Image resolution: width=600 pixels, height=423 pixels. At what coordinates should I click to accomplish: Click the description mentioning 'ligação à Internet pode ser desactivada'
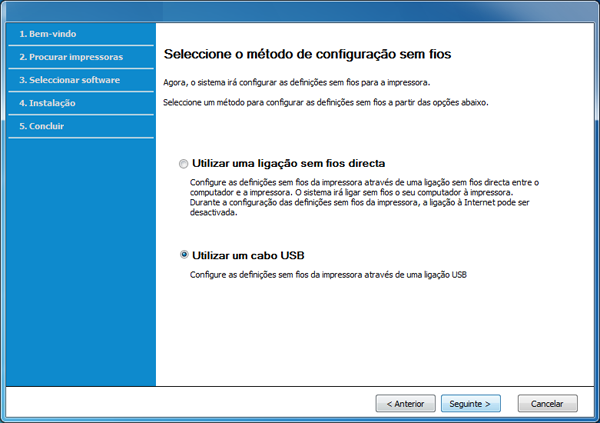[x=364, y=198]
